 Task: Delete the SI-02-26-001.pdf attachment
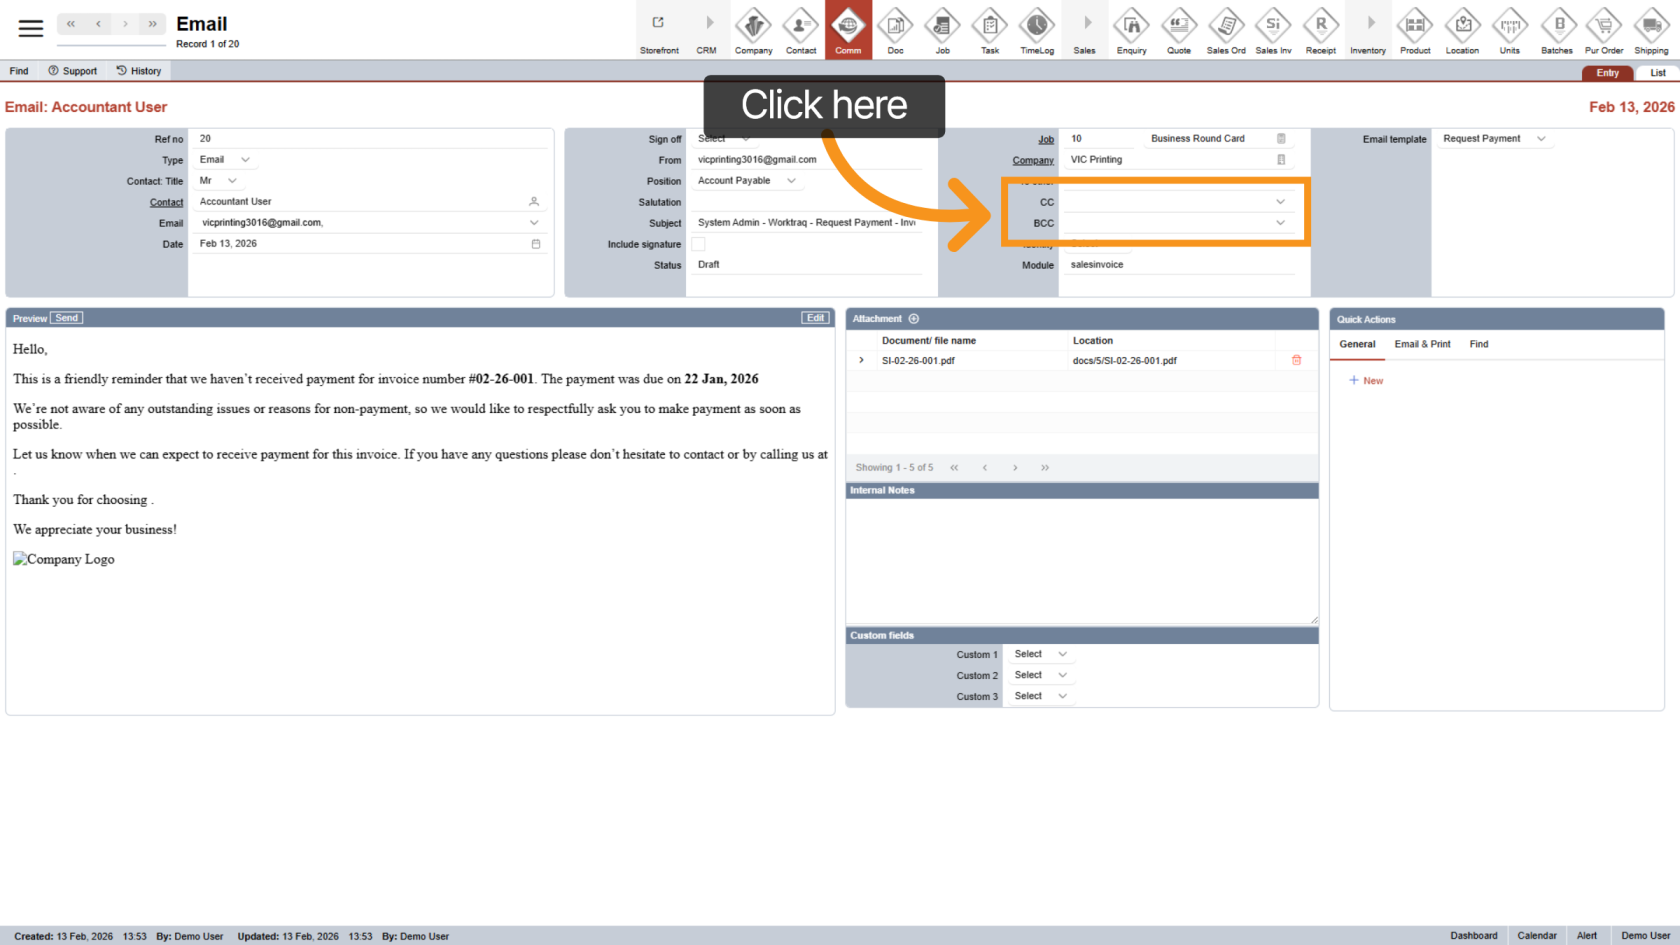point(1296,360)
